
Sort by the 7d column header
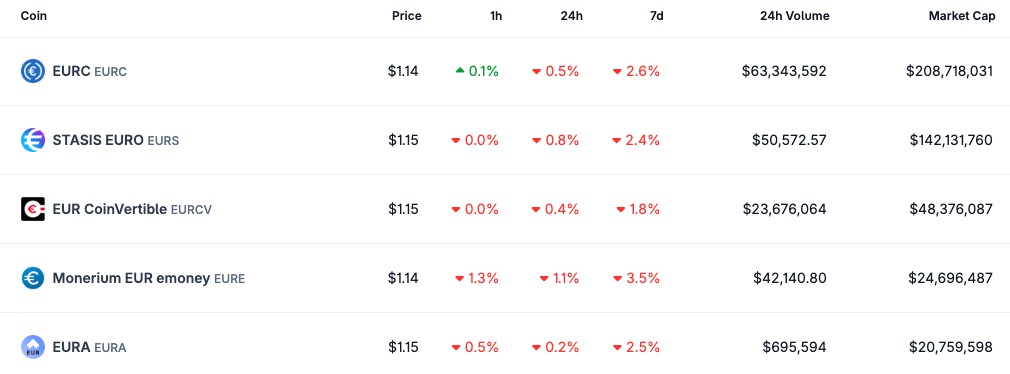[656, 16]
